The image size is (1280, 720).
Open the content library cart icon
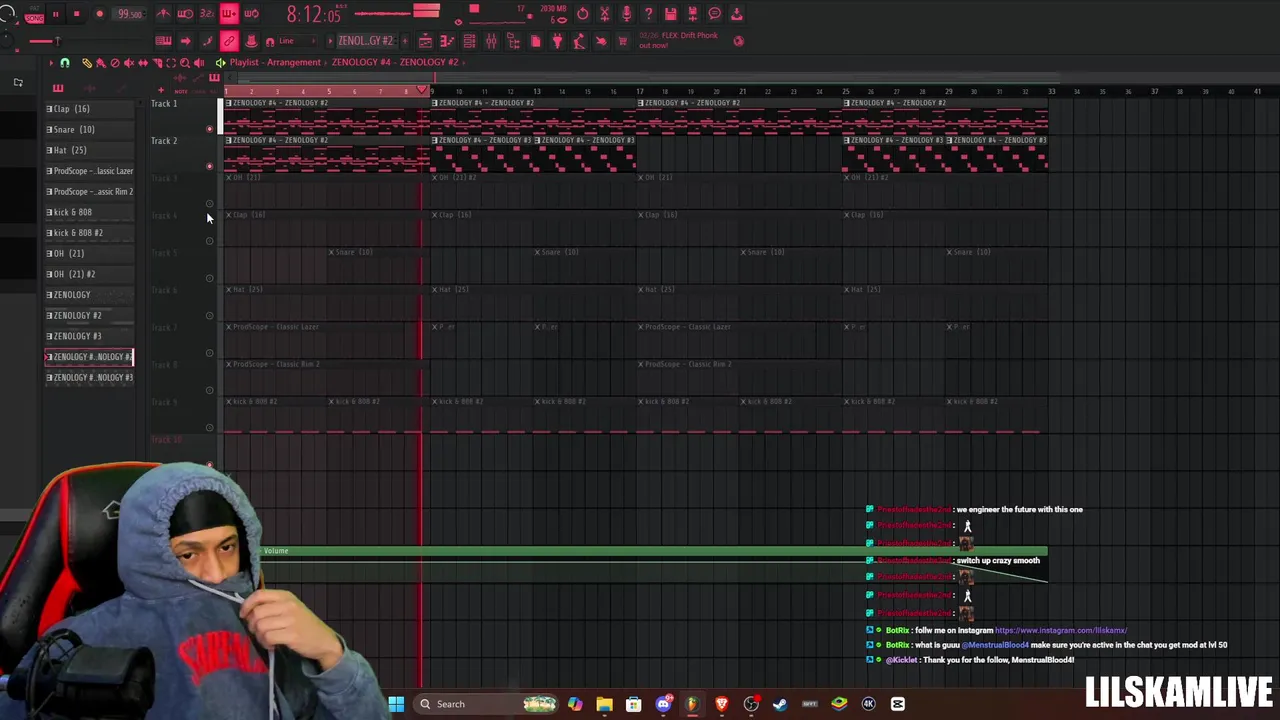[x=623, y=41]
